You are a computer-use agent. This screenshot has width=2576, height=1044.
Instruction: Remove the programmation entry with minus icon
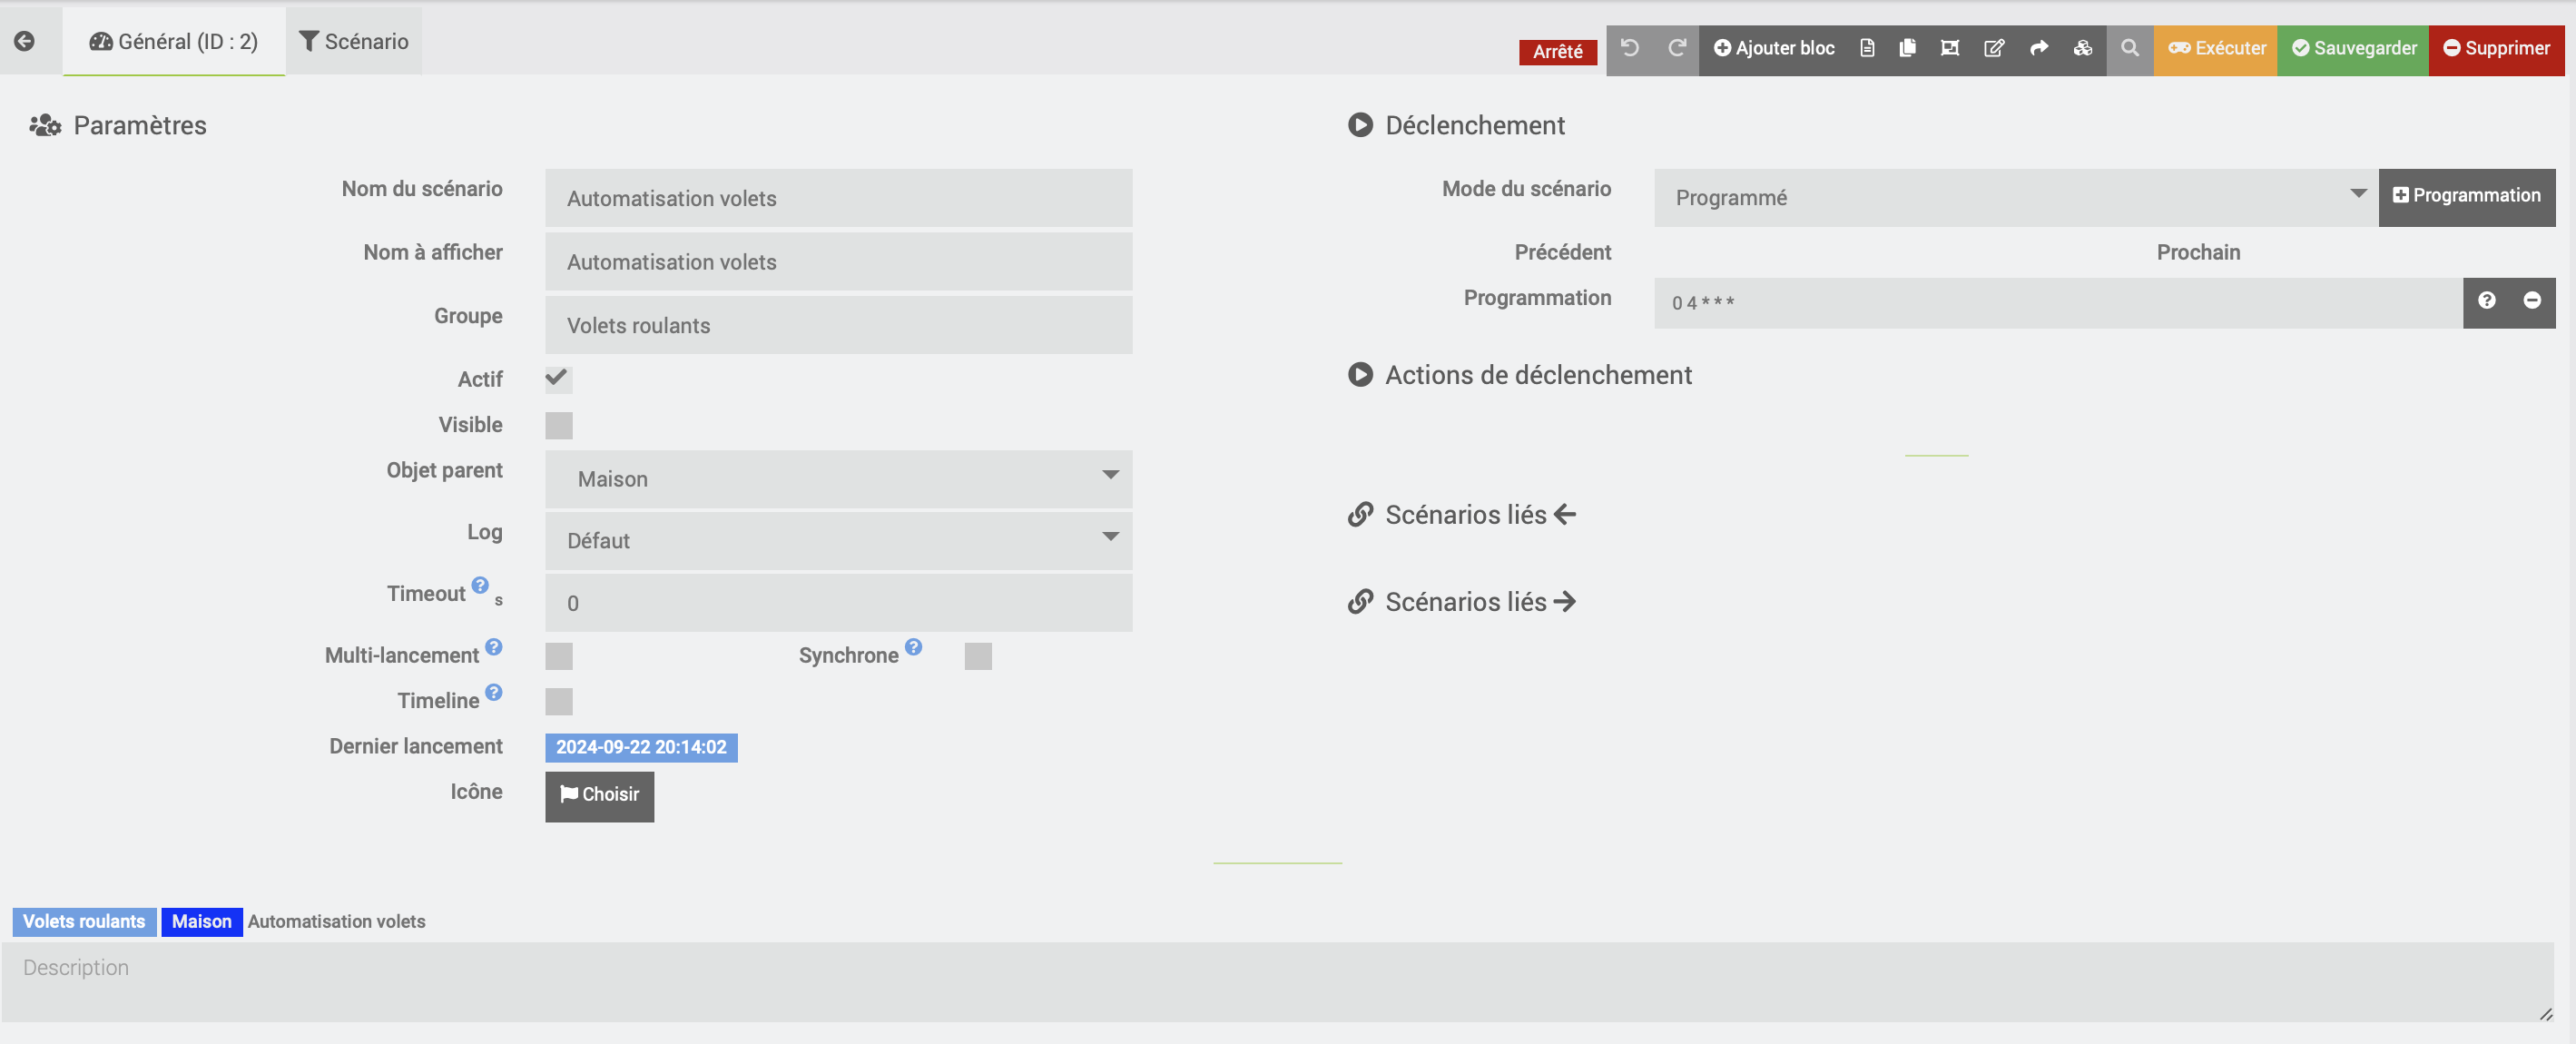pos(2531,301)
